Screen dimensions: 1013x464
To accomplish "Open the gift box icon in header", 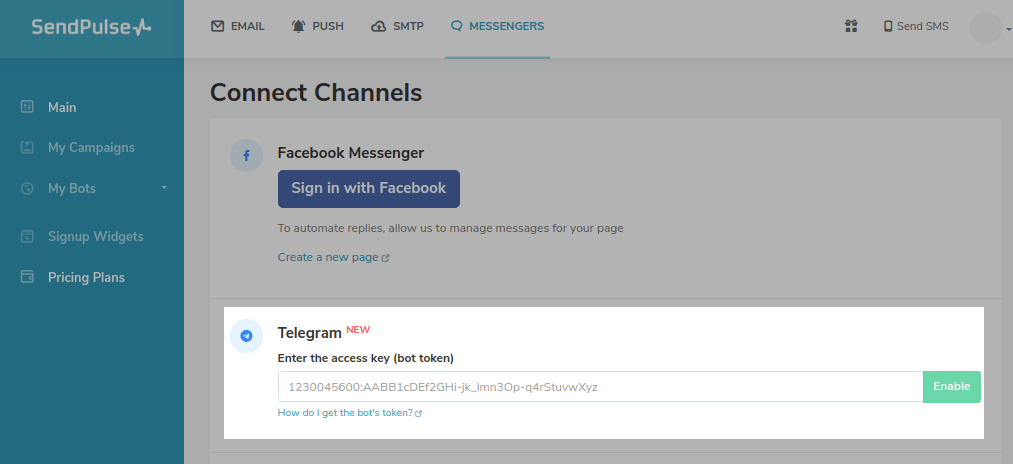I will point(851,26).
